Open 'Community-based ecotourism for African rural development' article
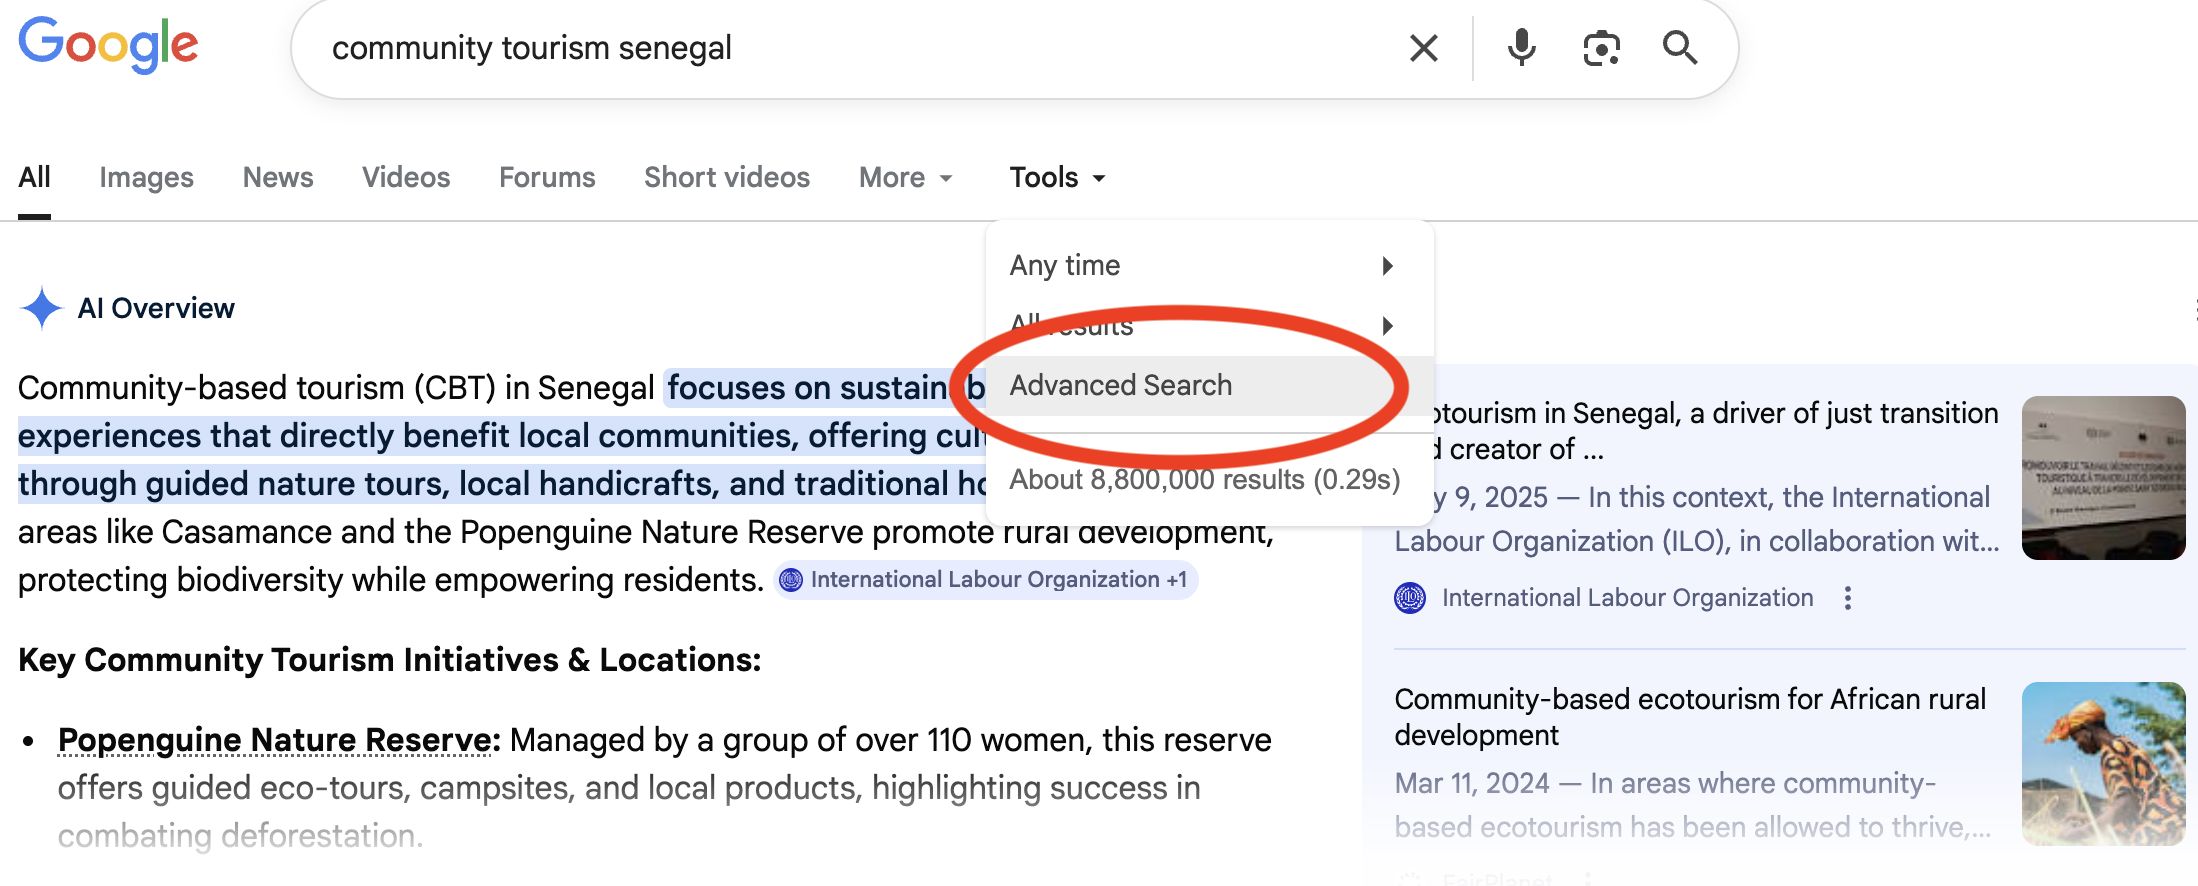 click(1690, 717)
